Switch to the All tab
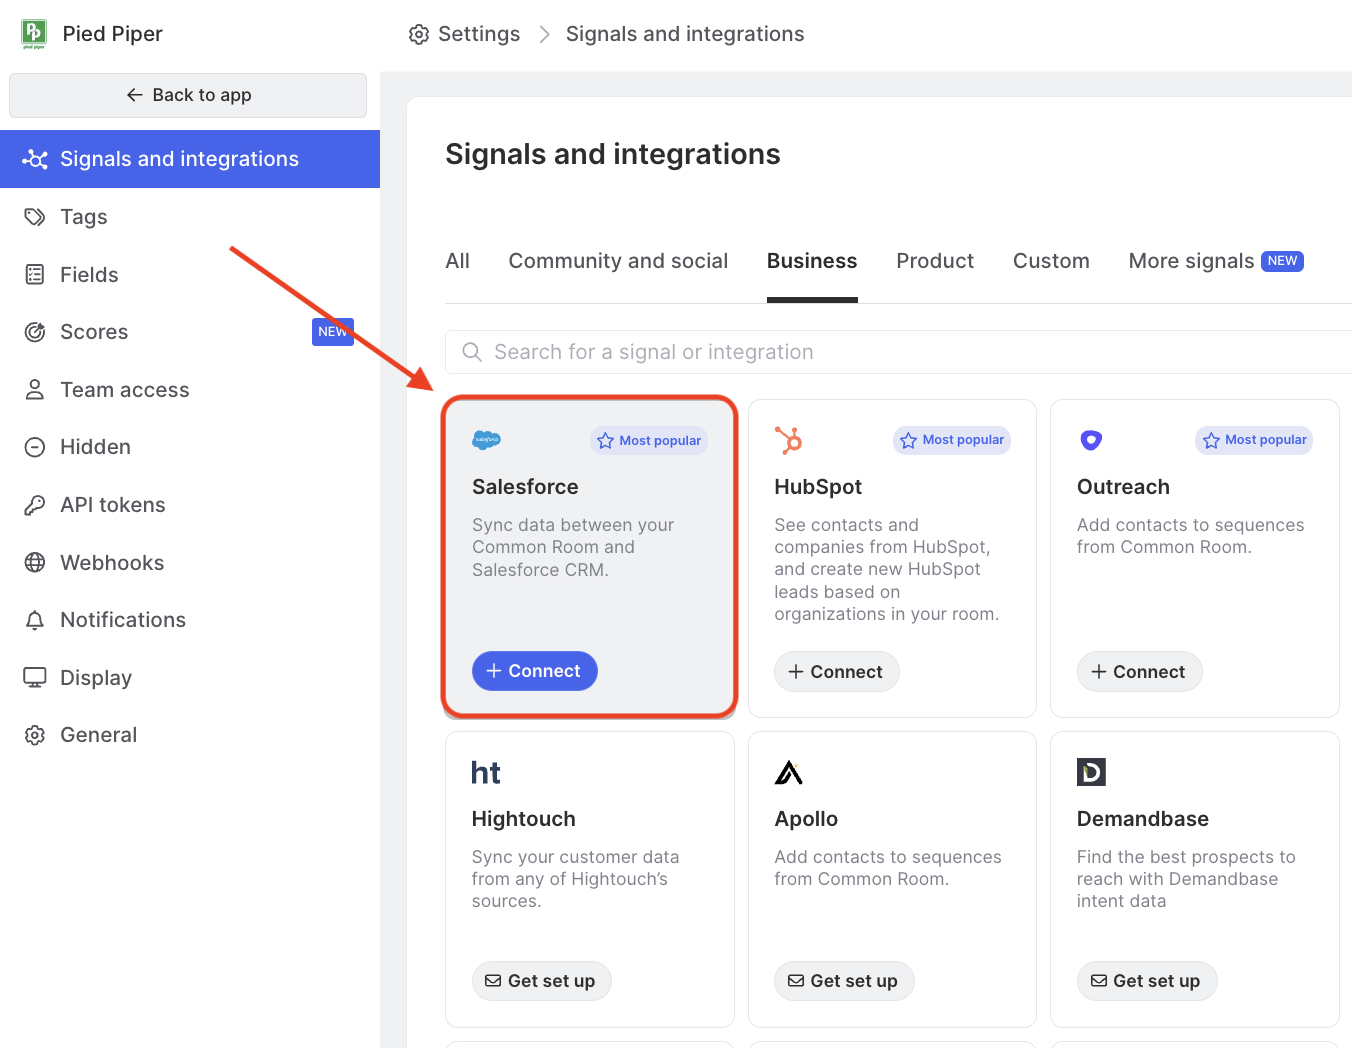This screenshot has width=1352, height=1048. point(457,261)
